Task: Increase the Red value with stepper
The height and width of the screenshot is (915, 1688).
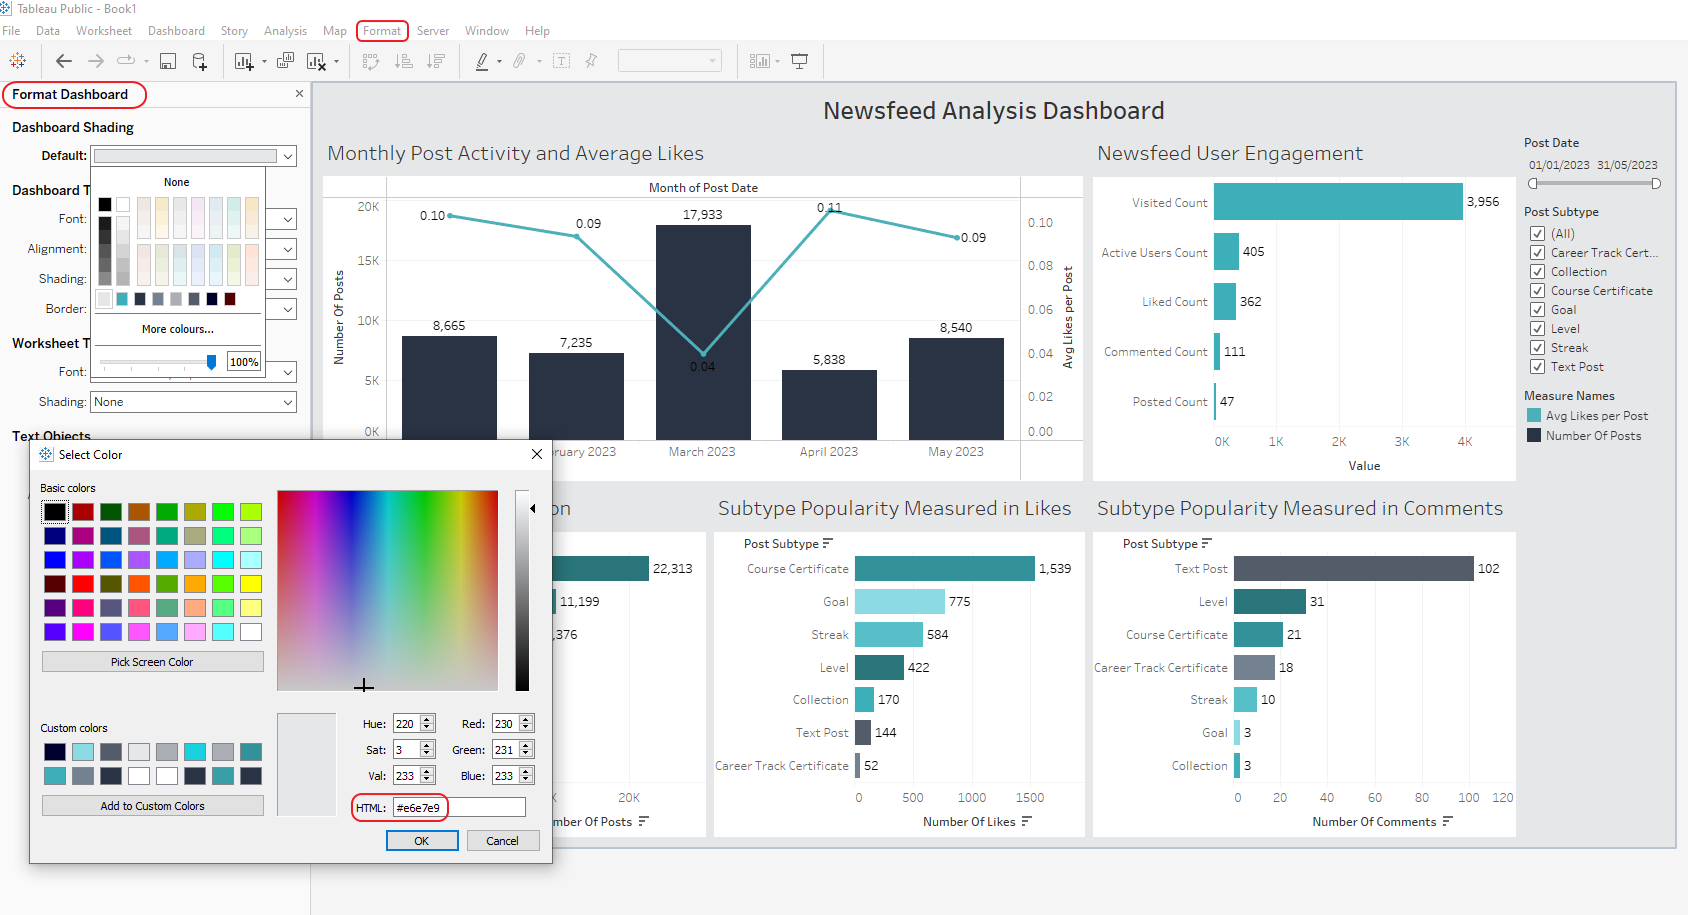Action: coord(526,720)
